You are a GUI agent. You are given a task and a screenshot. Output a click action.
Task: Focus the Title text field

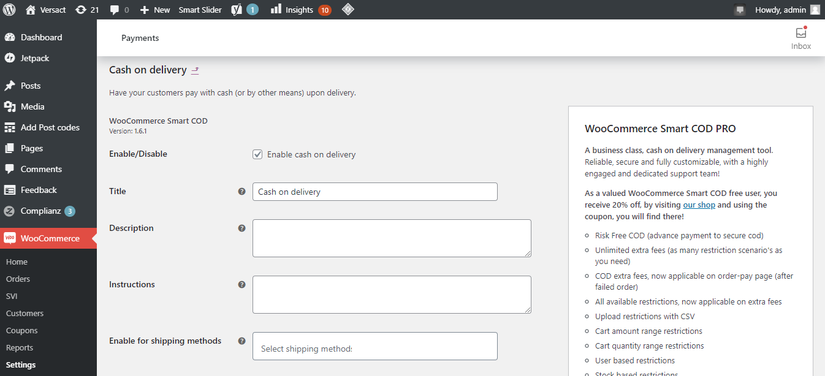pos(375,191)
